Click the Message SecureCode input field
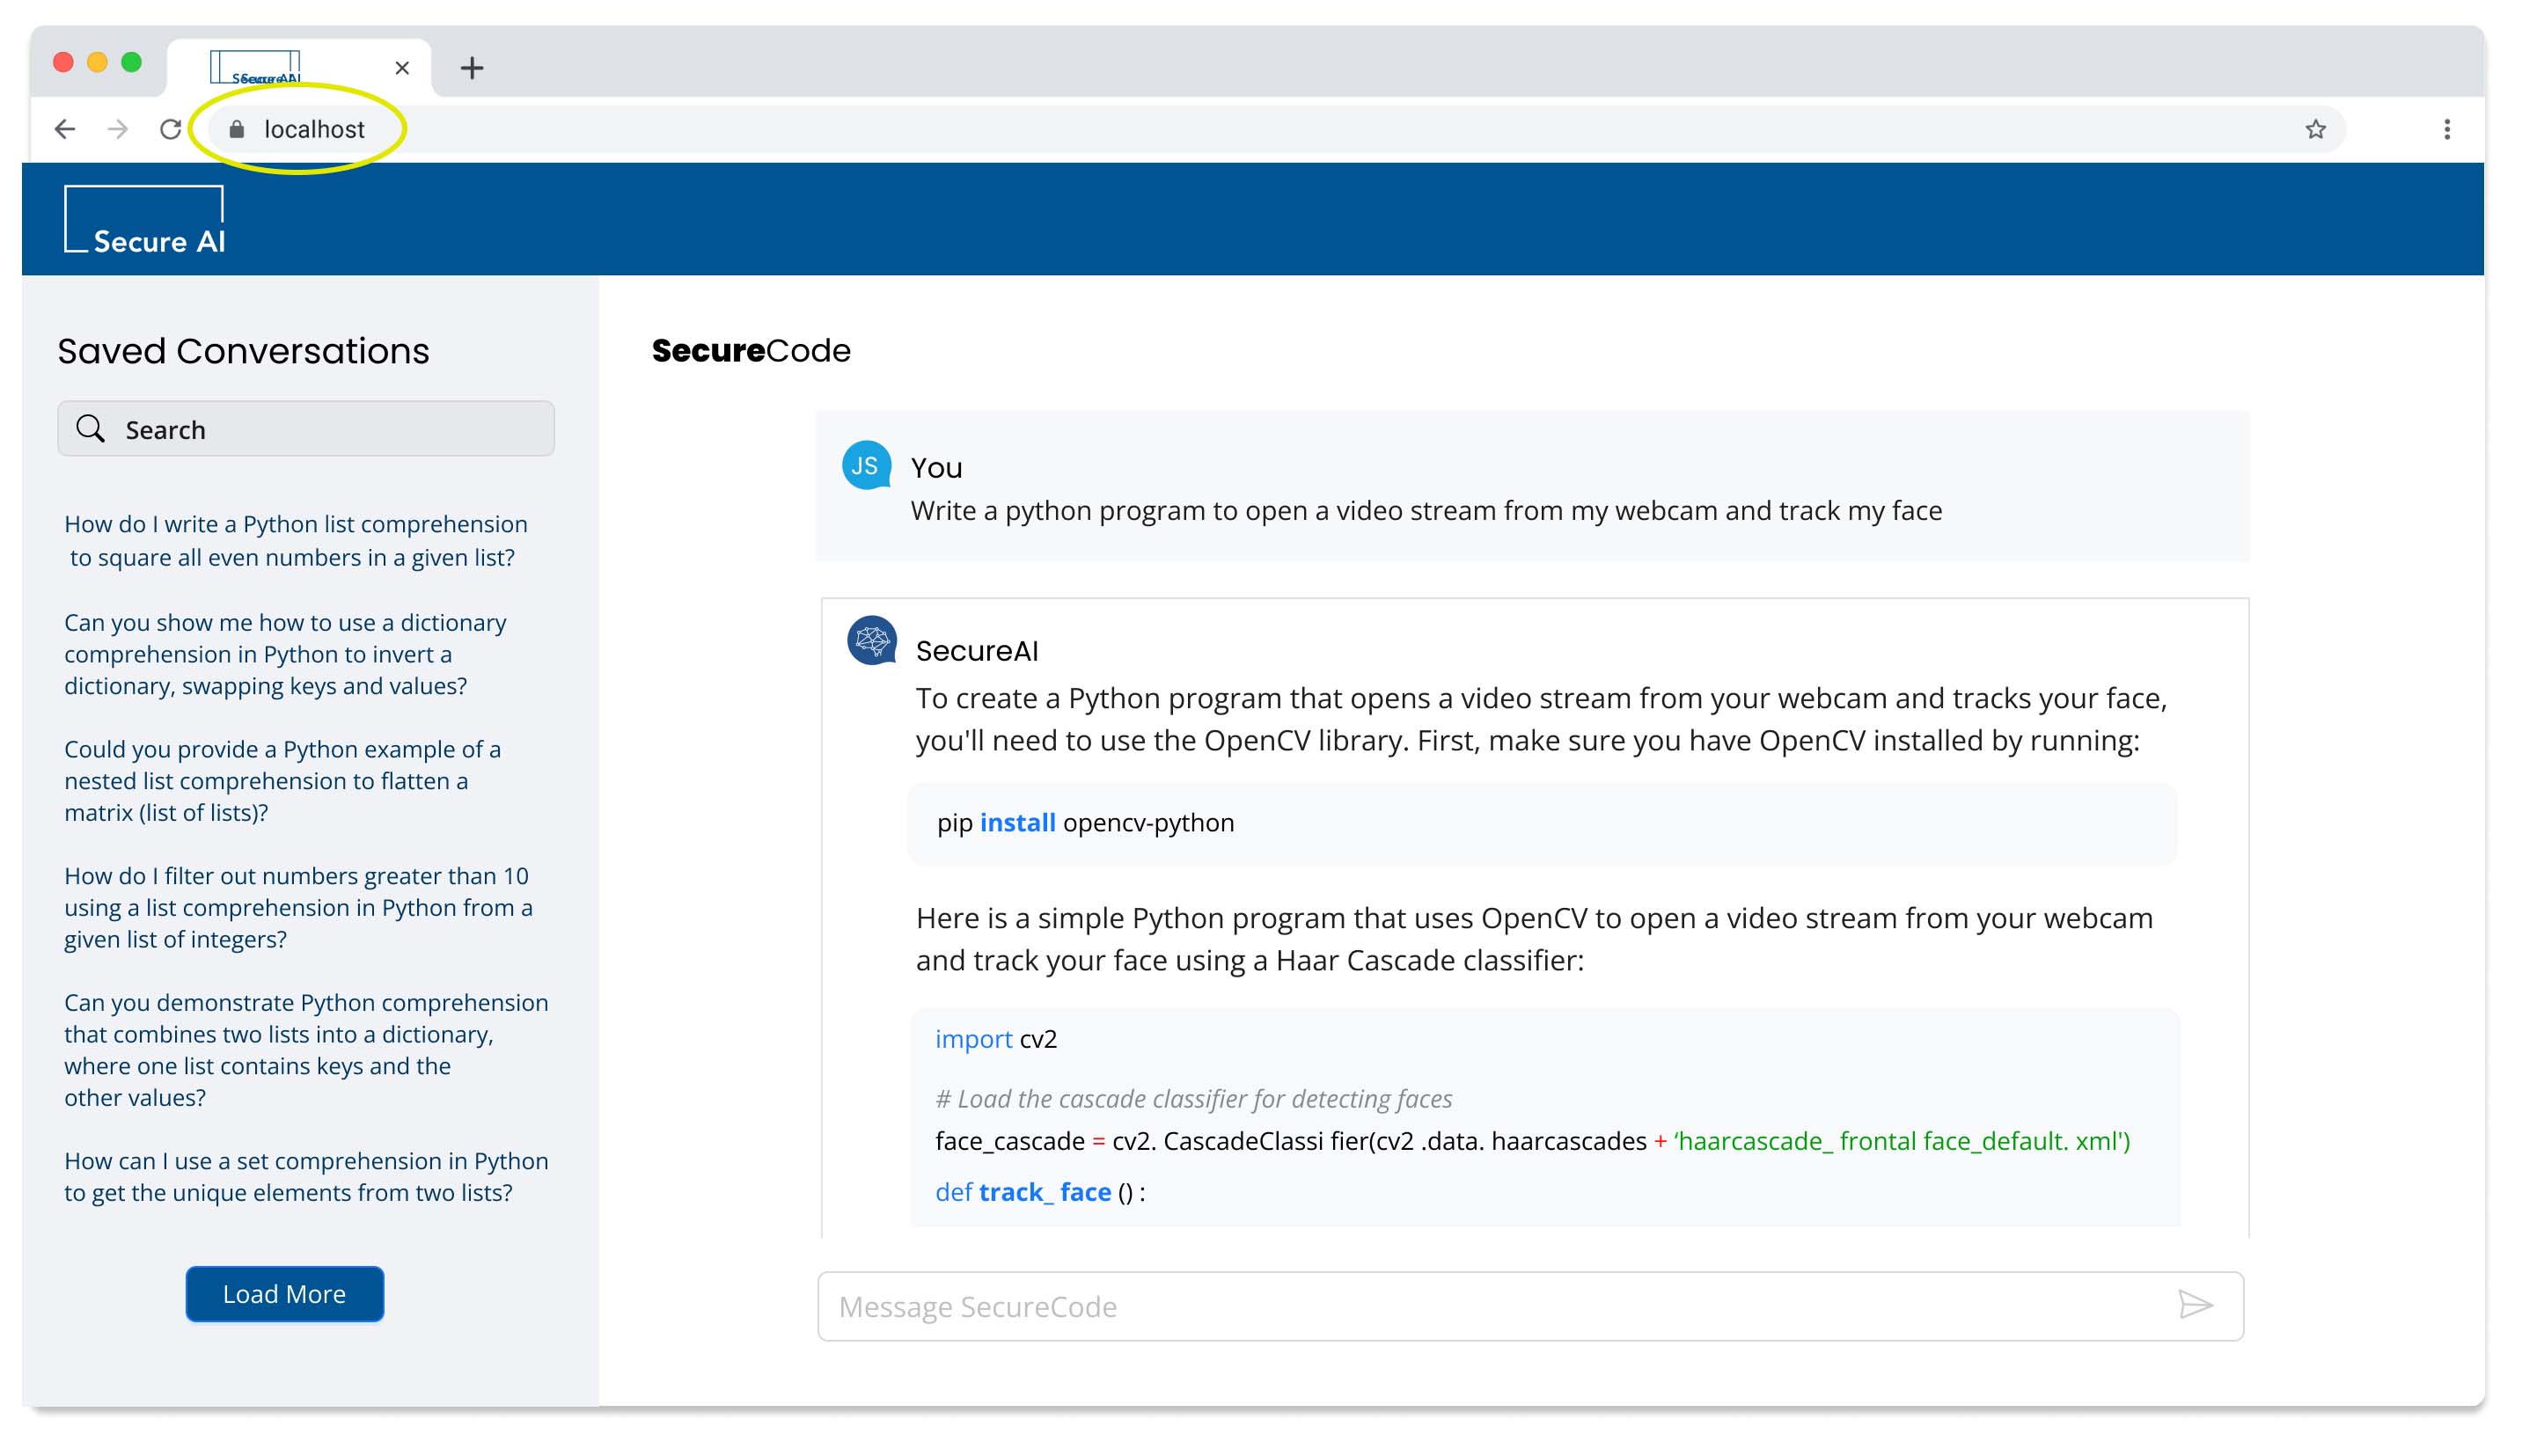Image resolution: width=2522 pixels, height=1456 pixels. [x=1500, y=1306]
